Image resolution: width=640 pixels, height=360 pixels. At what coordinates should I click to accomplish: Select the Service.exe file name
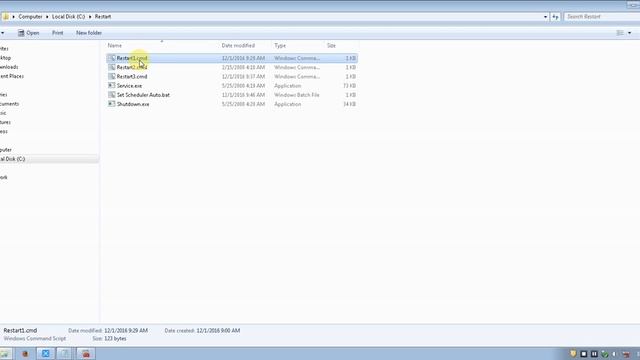pos(129,86)
